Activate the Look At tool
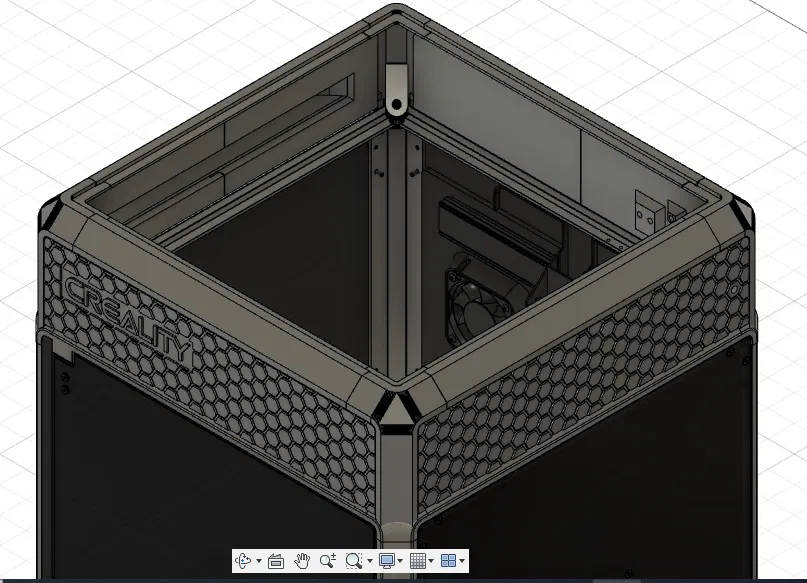 click(276, 561)
